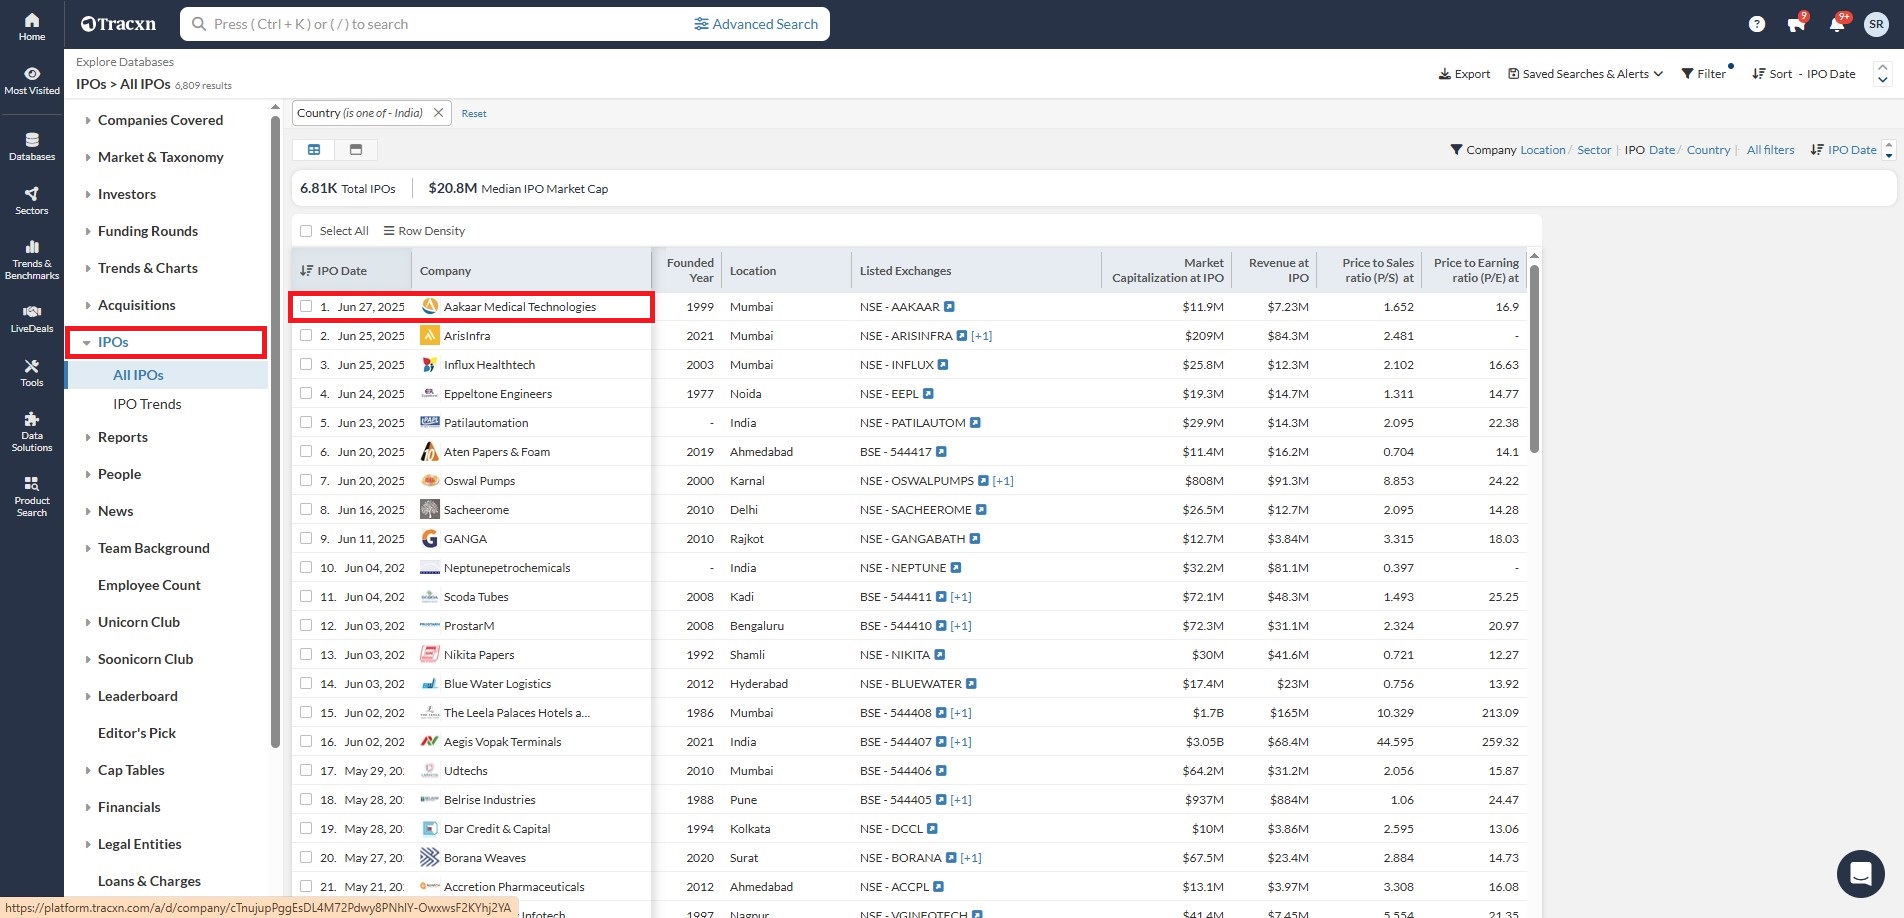Image resolution: width=1904 pixels, height=918 pixels.
Task: Expand the Funding Rounds tree section
Action: coord(147,231)
